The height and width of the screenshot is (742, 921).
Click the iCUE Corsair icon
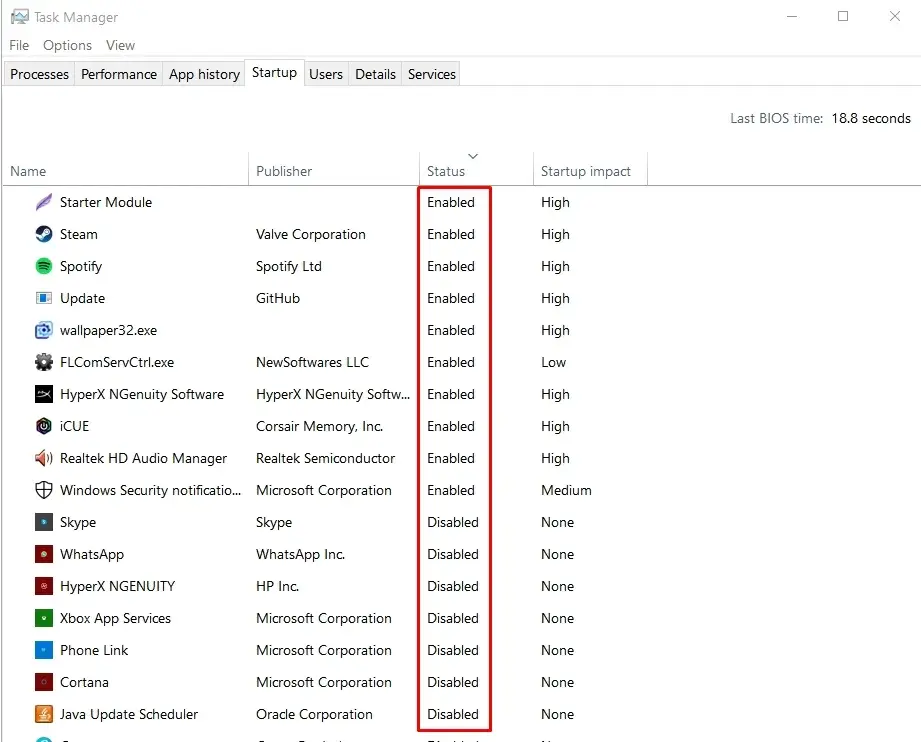click(43, 426)
